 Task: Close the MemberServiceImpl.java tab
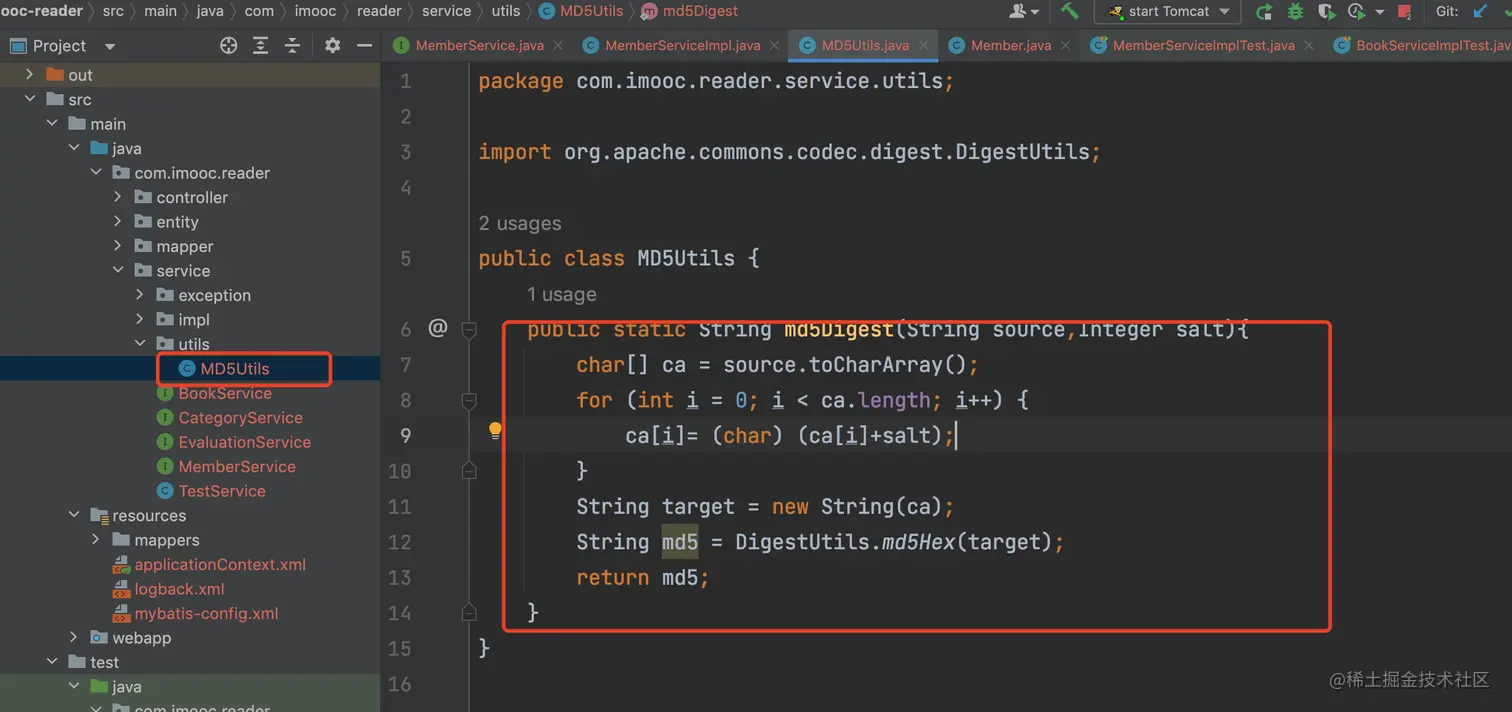774,45
